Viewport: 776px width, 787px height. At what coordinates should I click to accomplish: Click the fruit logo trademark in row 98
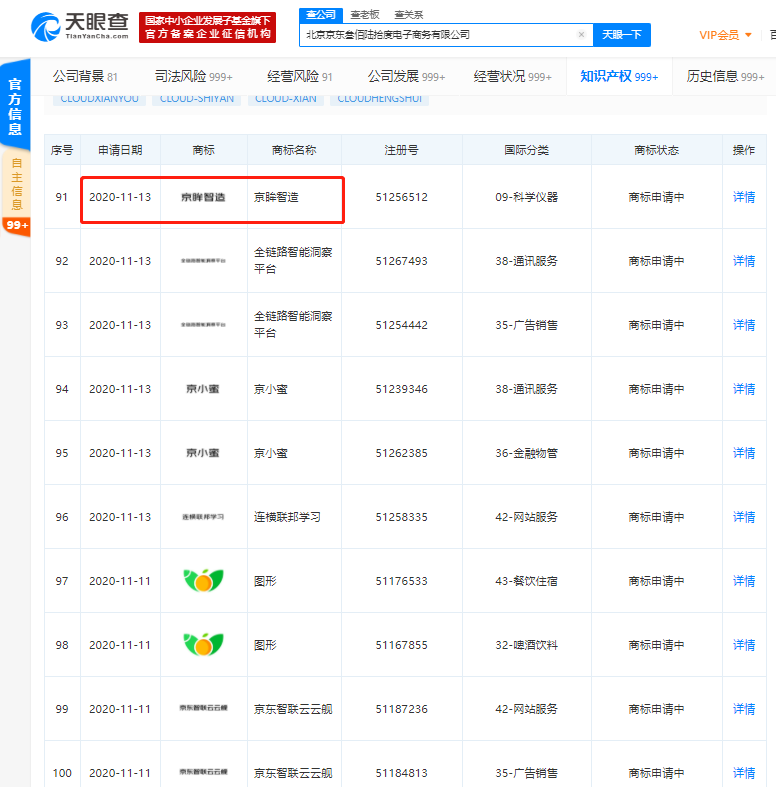(x=203, y=644)
